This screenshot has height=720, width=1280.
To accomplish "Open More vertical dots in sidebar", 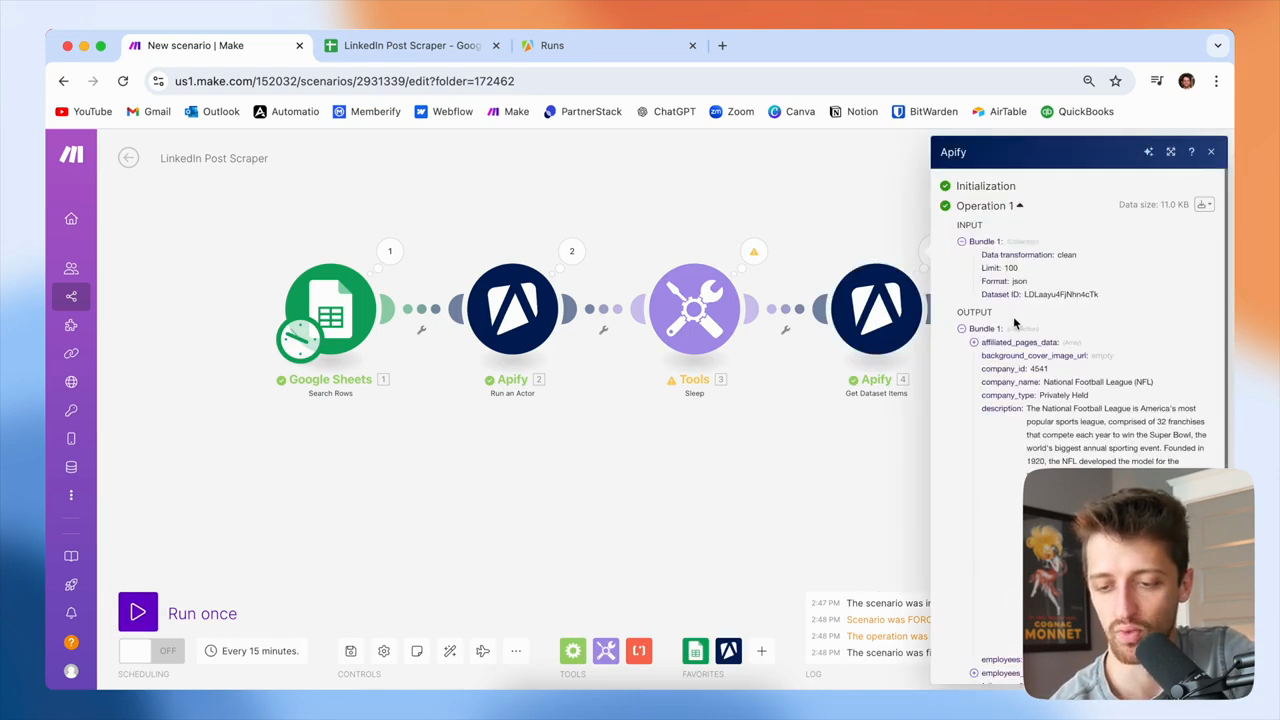I will (71, 495).
